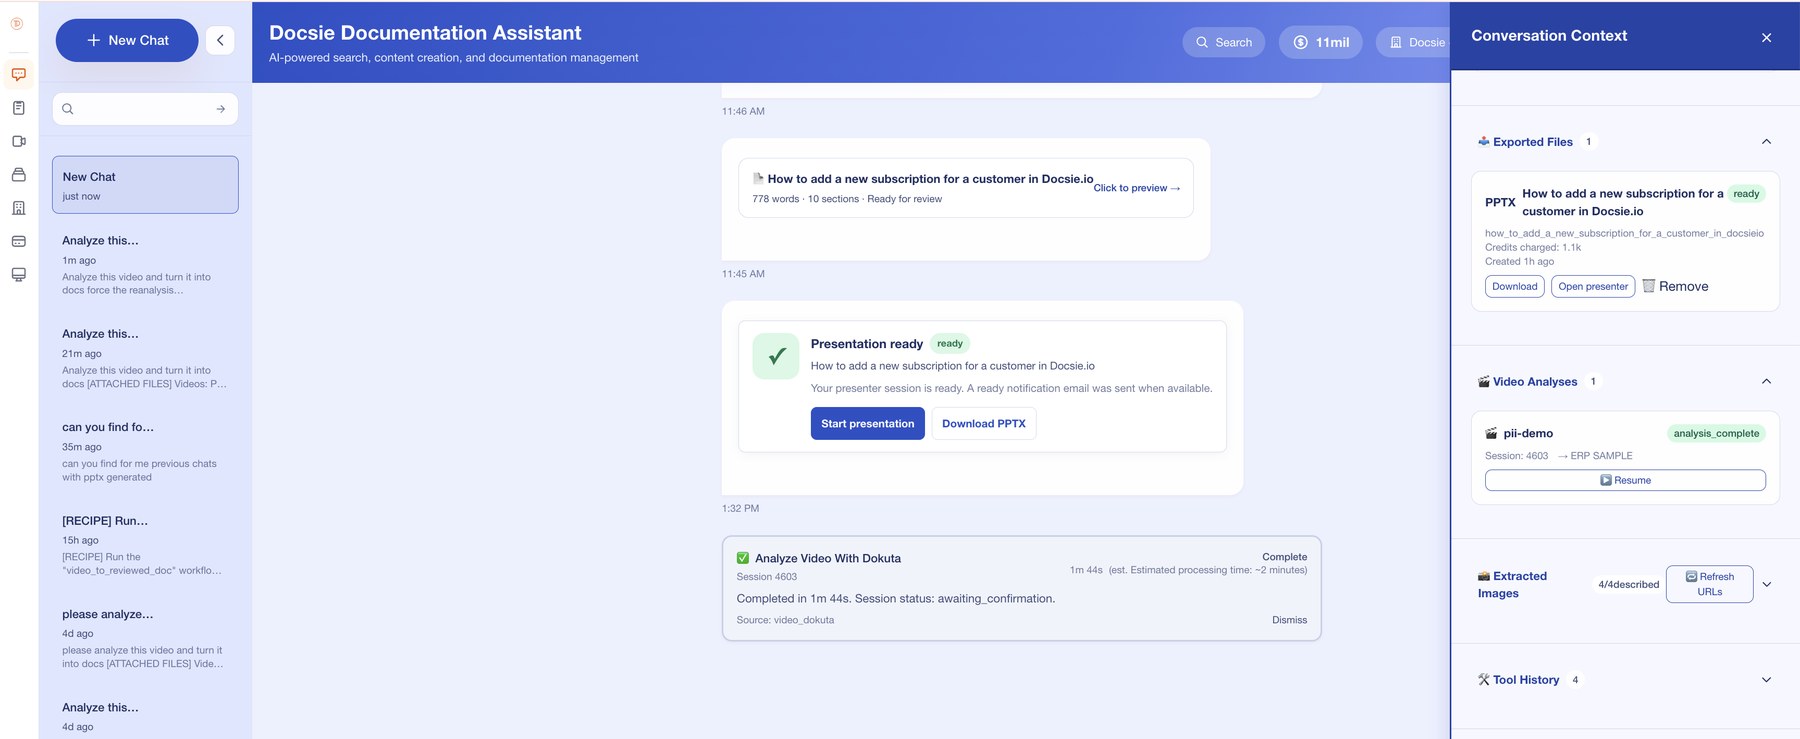Click the "analysis_complete" status badge
1800x739 pixels.
(x=1716, y=433)
